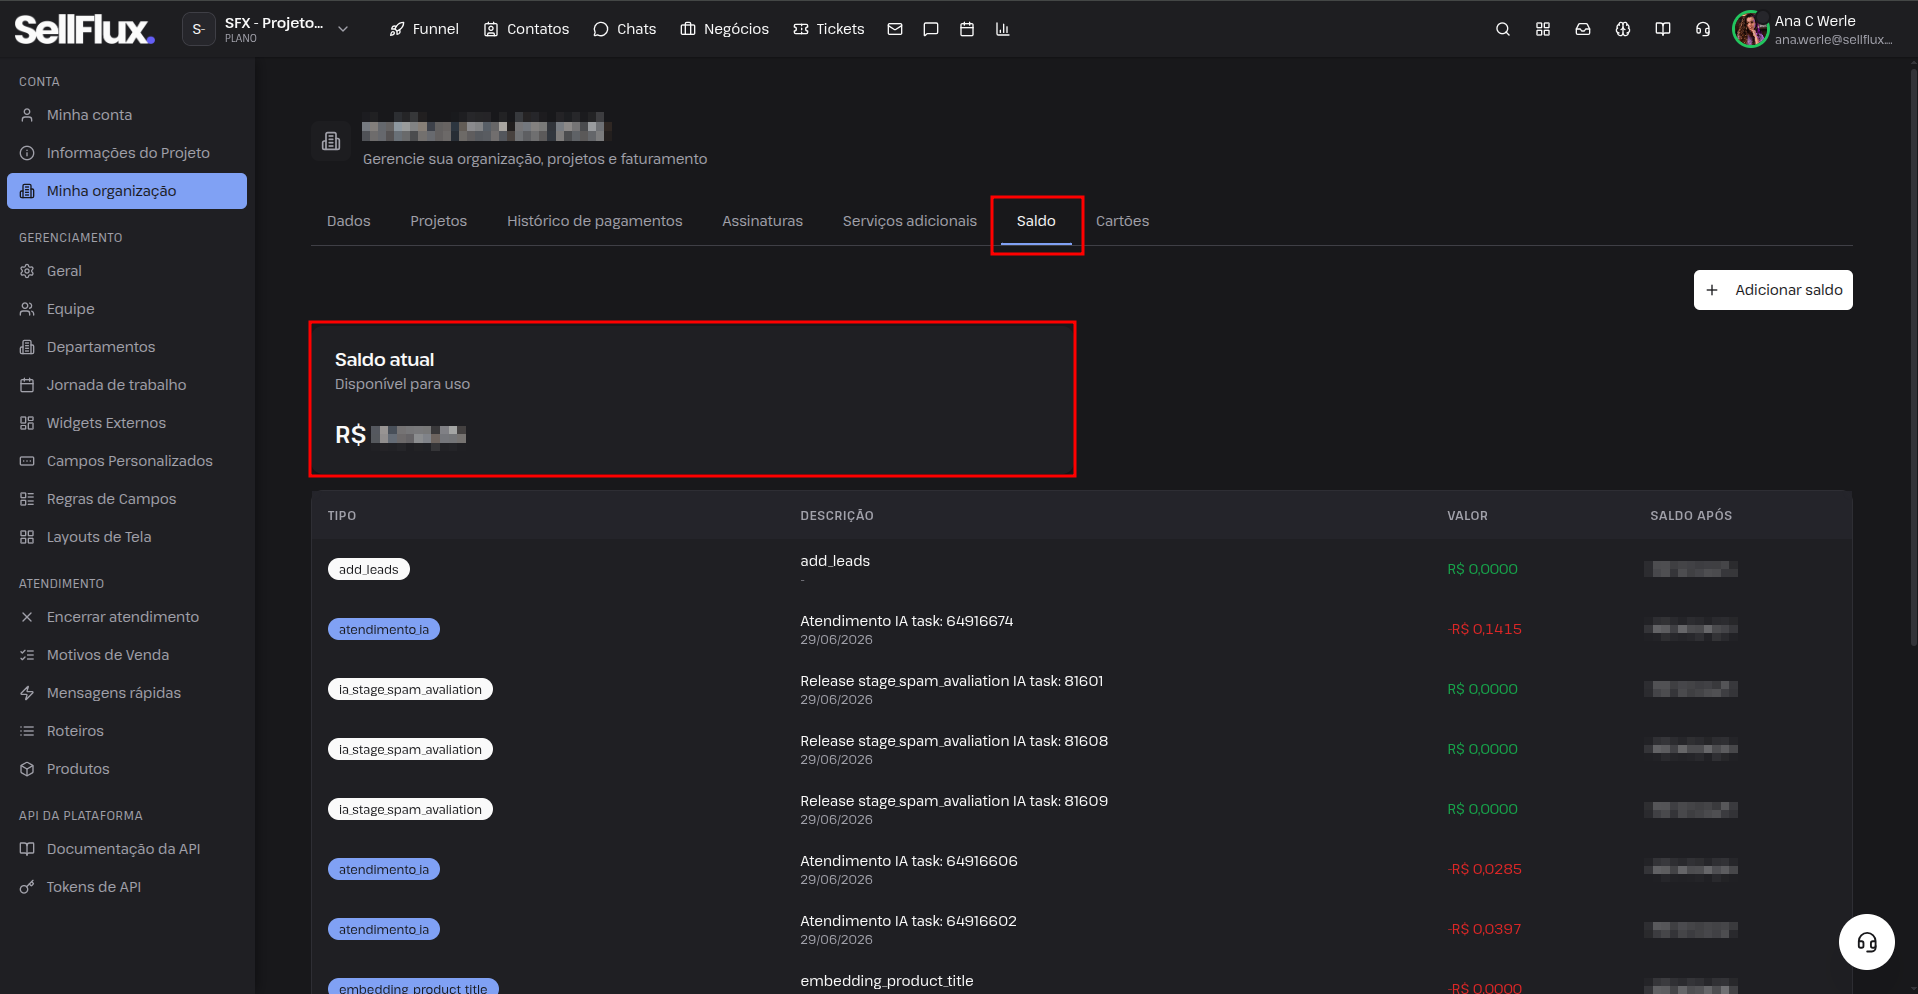Switch to the Histórico de pagamentos tab
Screen dimensions: 1918x994
(594, 221)
